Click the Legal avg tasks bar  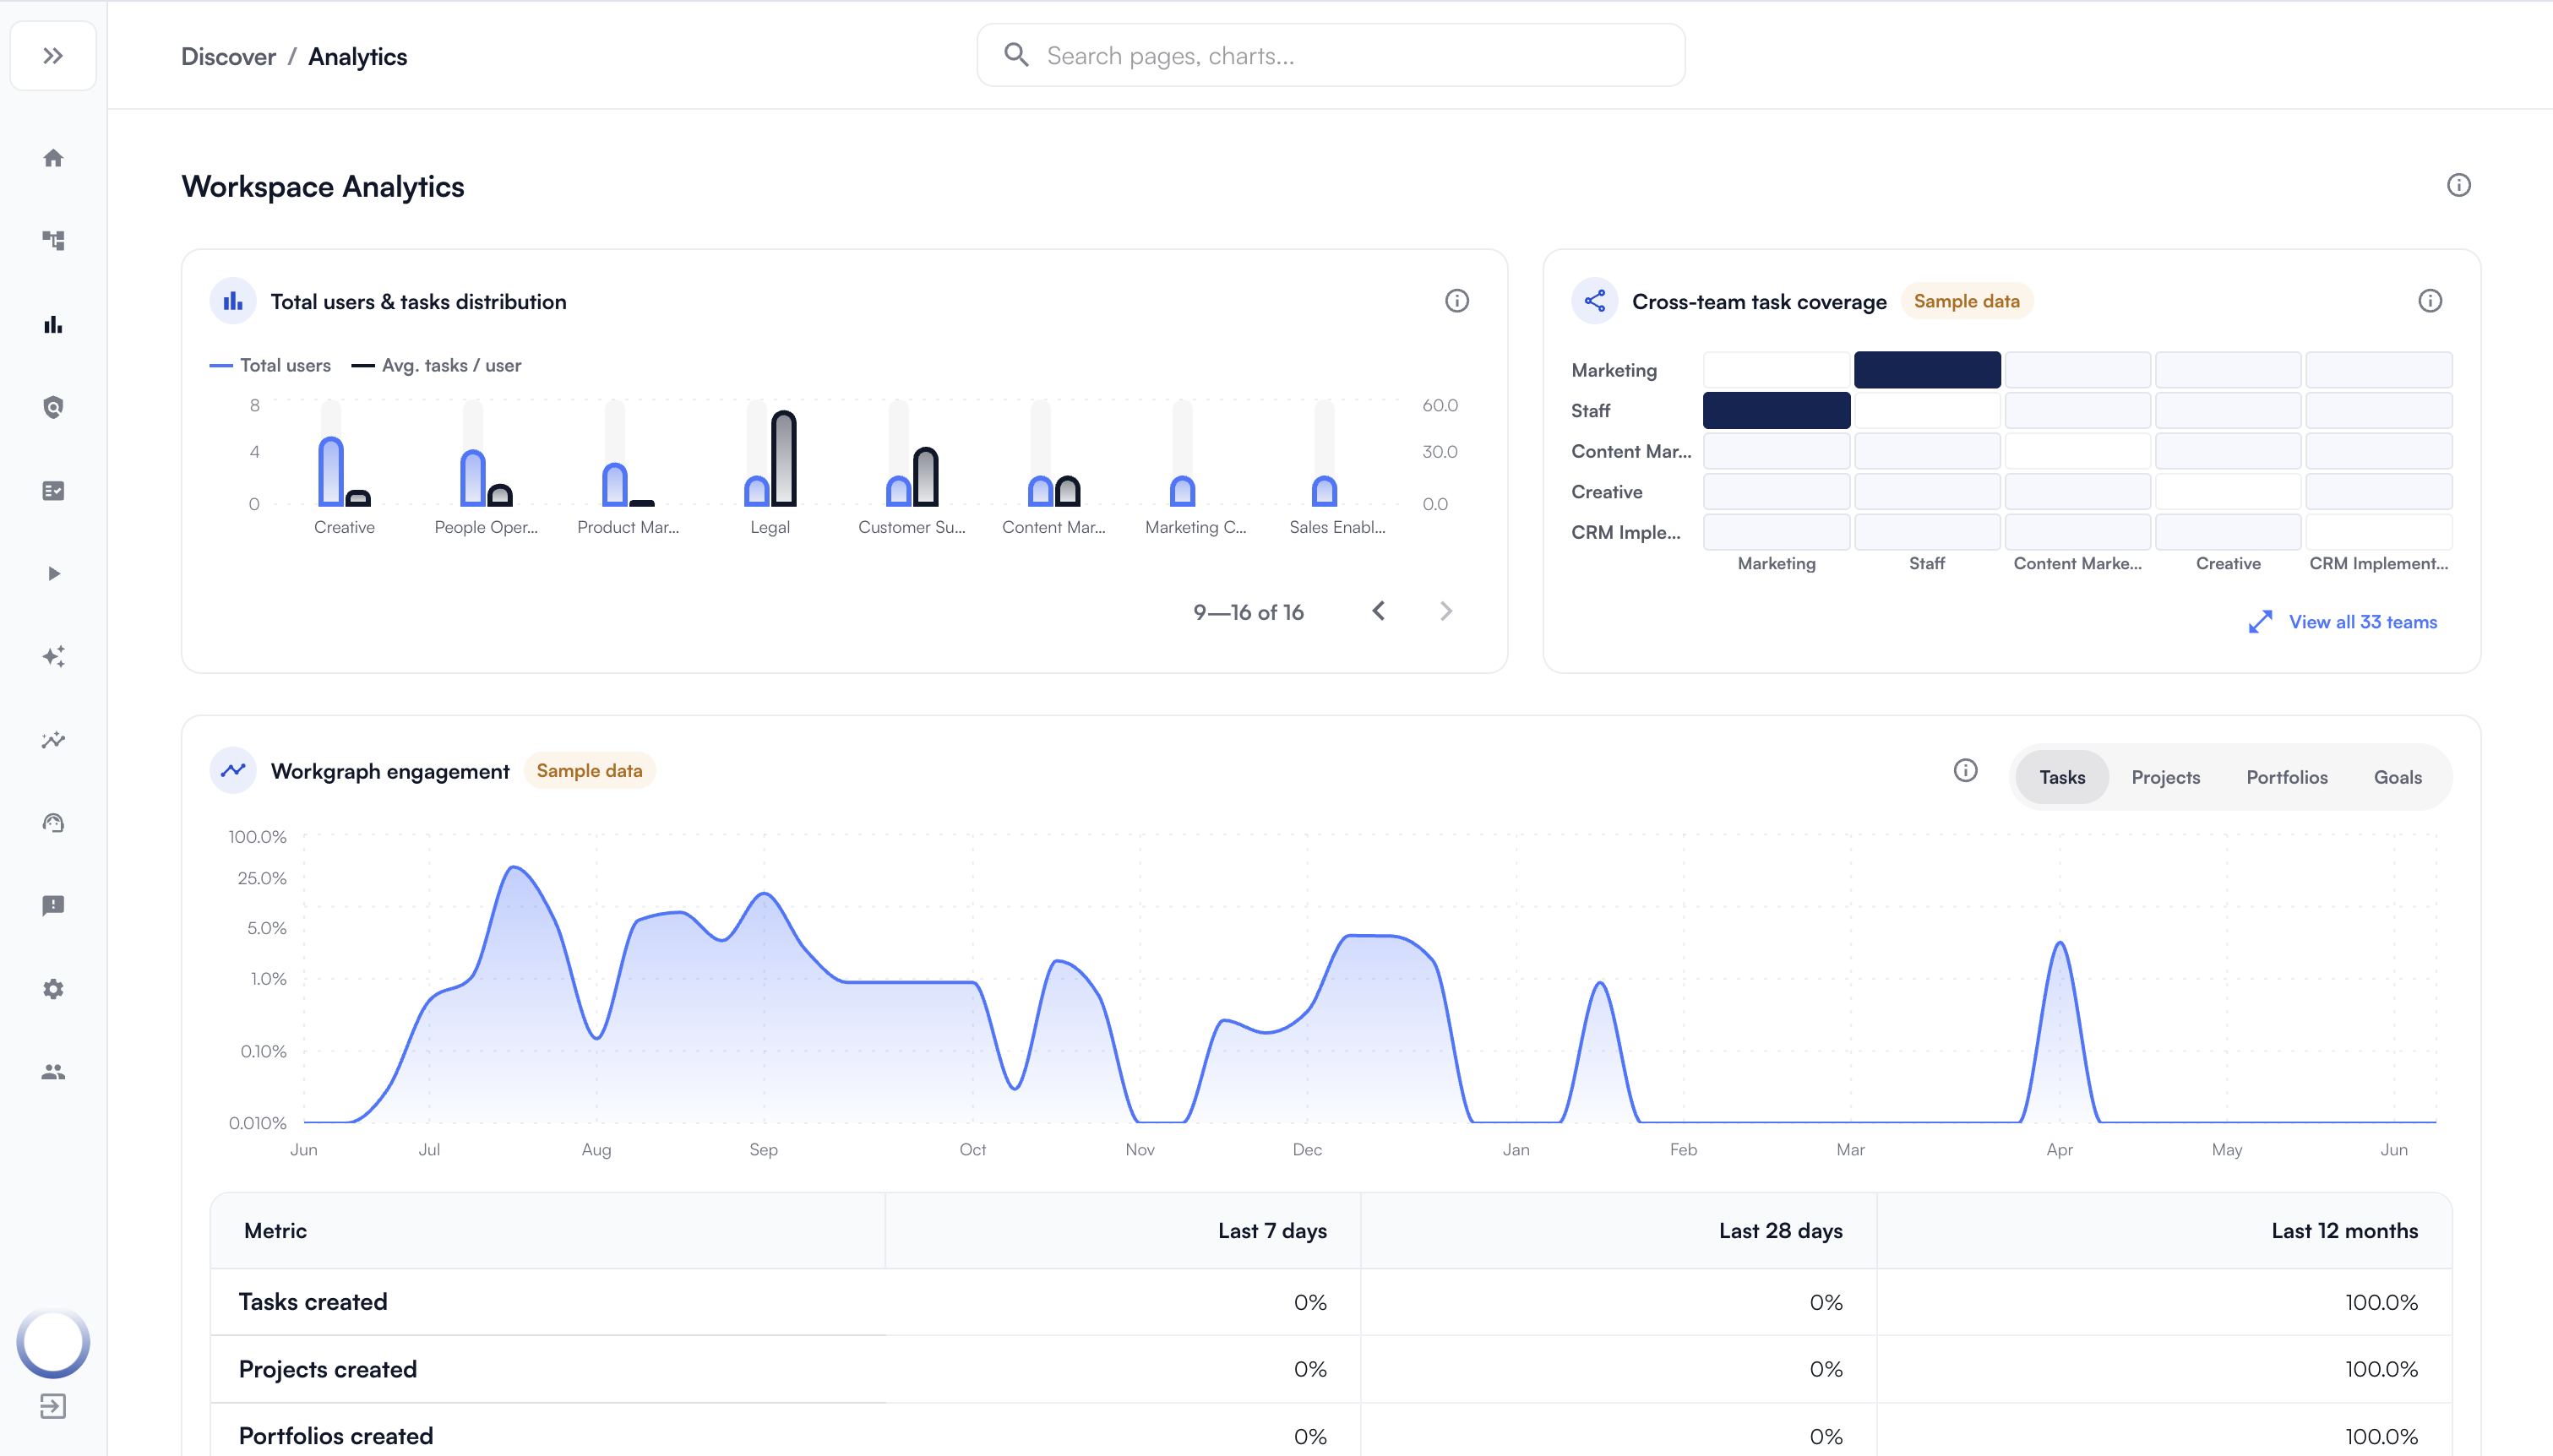(x=784, y=459)
